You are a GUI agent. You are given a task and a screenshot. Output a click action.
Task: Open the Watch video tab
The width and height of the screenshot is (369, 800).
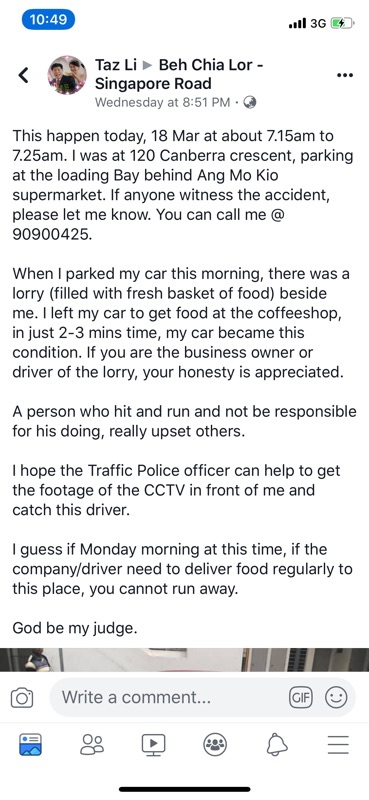154,744
